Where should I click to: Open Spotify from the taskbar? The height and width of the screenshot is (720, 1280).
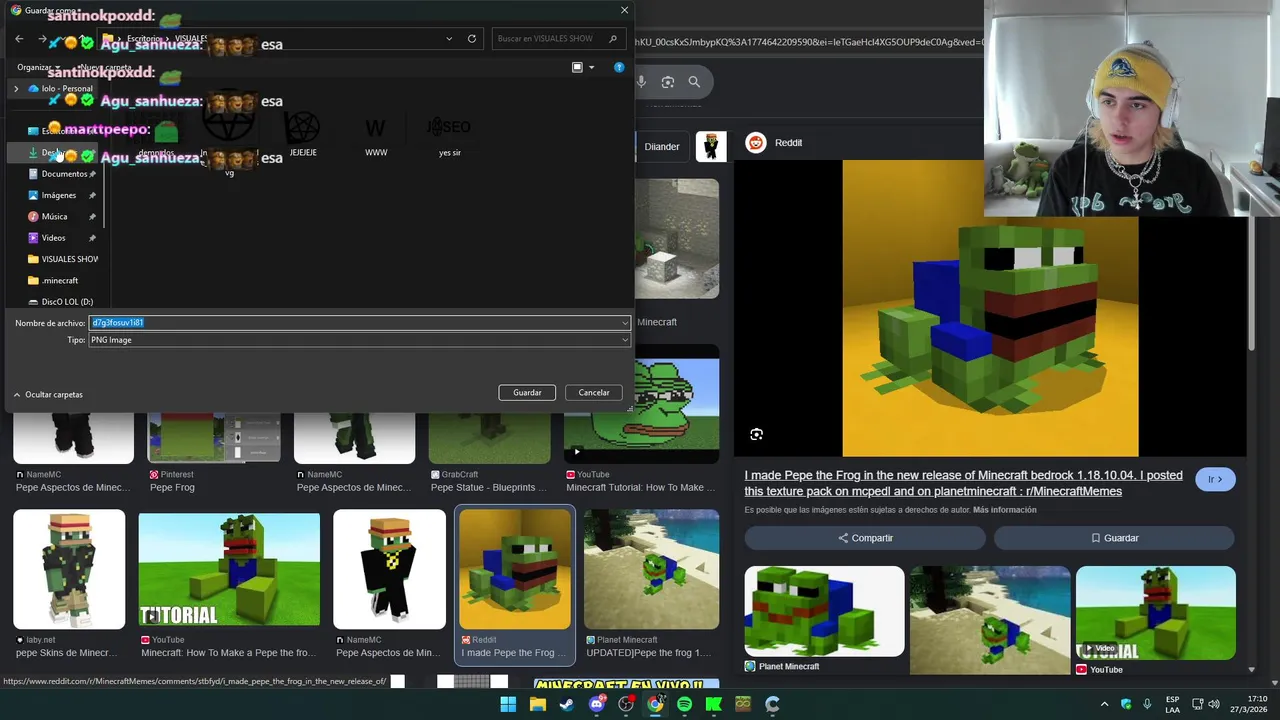[x=684, y=704]
